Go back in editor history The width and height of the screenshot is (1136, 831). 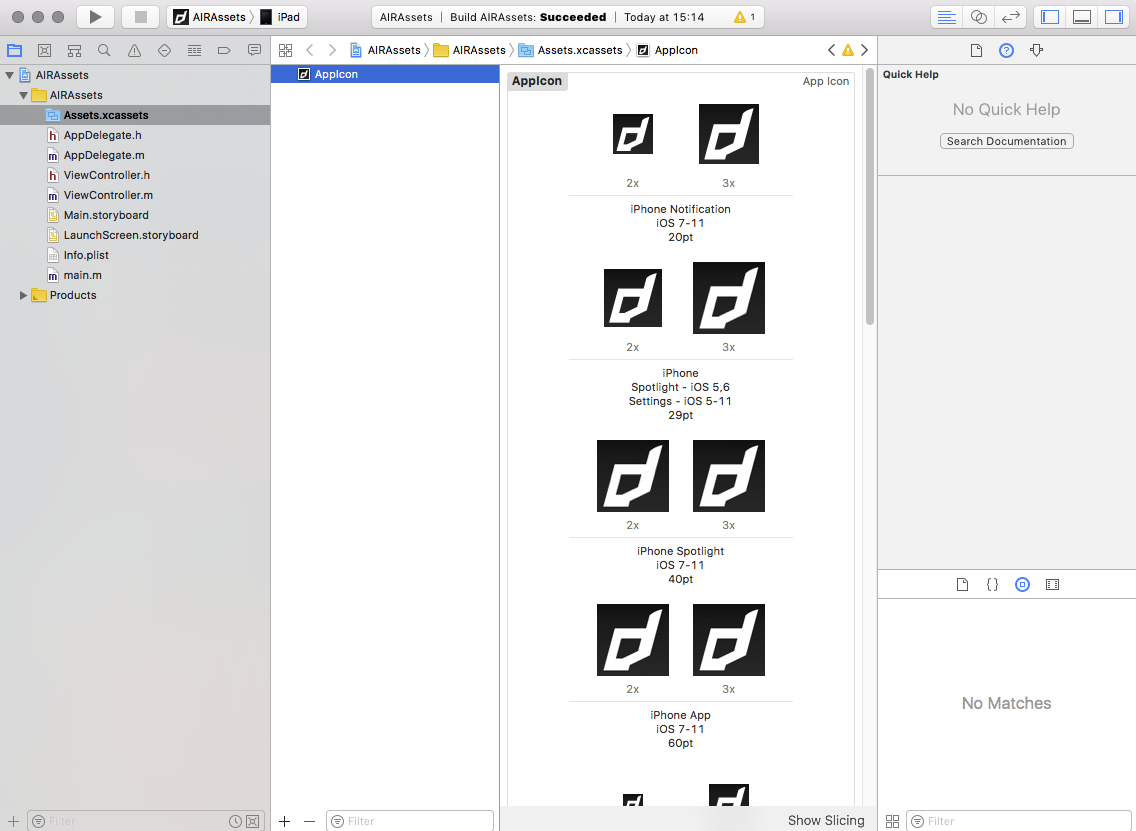309,50
